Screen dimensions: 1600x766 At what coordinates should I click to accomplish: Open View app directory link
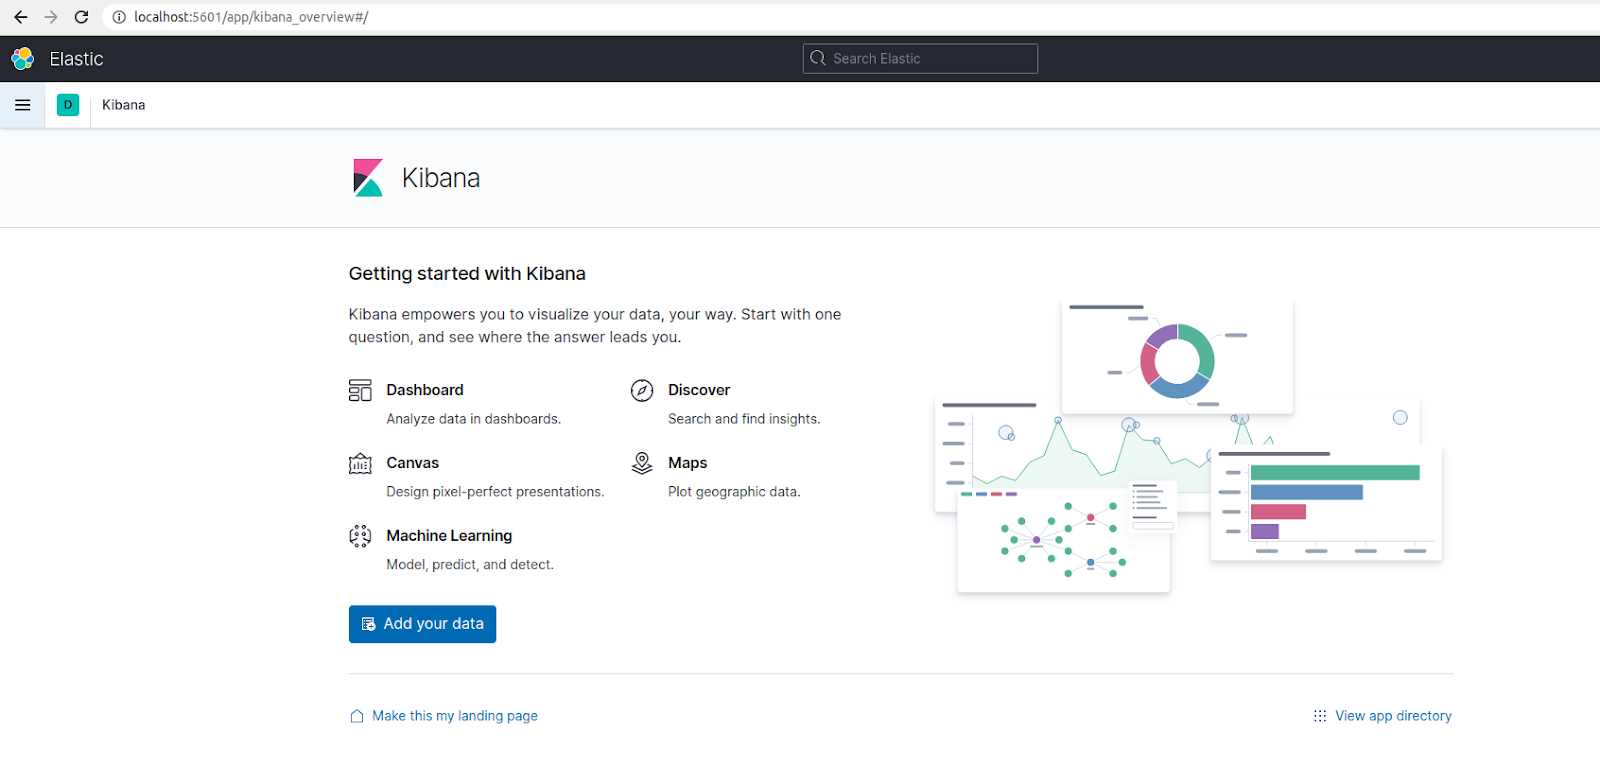pos(1393,716)
